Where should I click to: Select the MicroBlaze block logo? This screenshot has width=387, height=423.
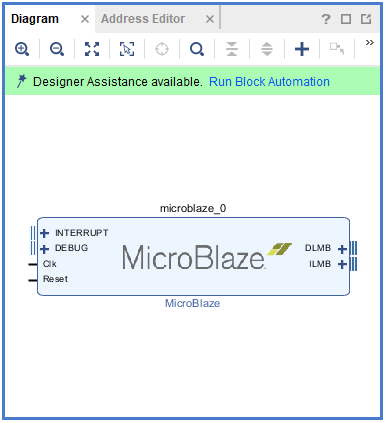click(207, 256)
